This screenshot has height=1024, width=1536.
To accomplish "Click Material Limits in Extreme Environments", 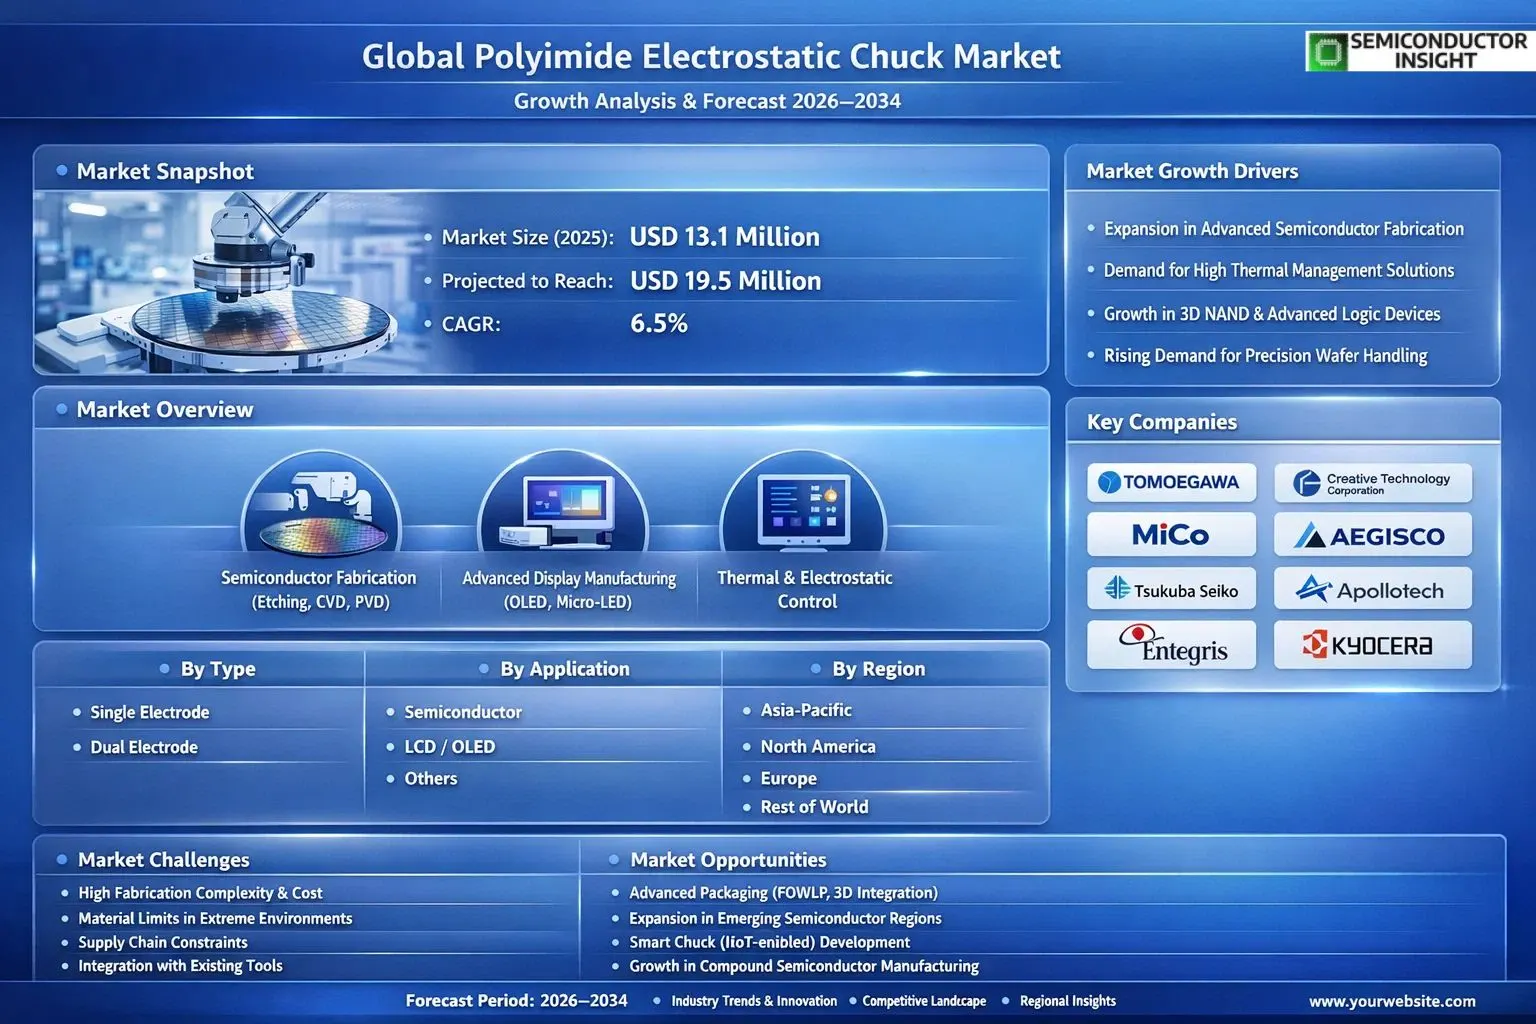I will [215, 918].
